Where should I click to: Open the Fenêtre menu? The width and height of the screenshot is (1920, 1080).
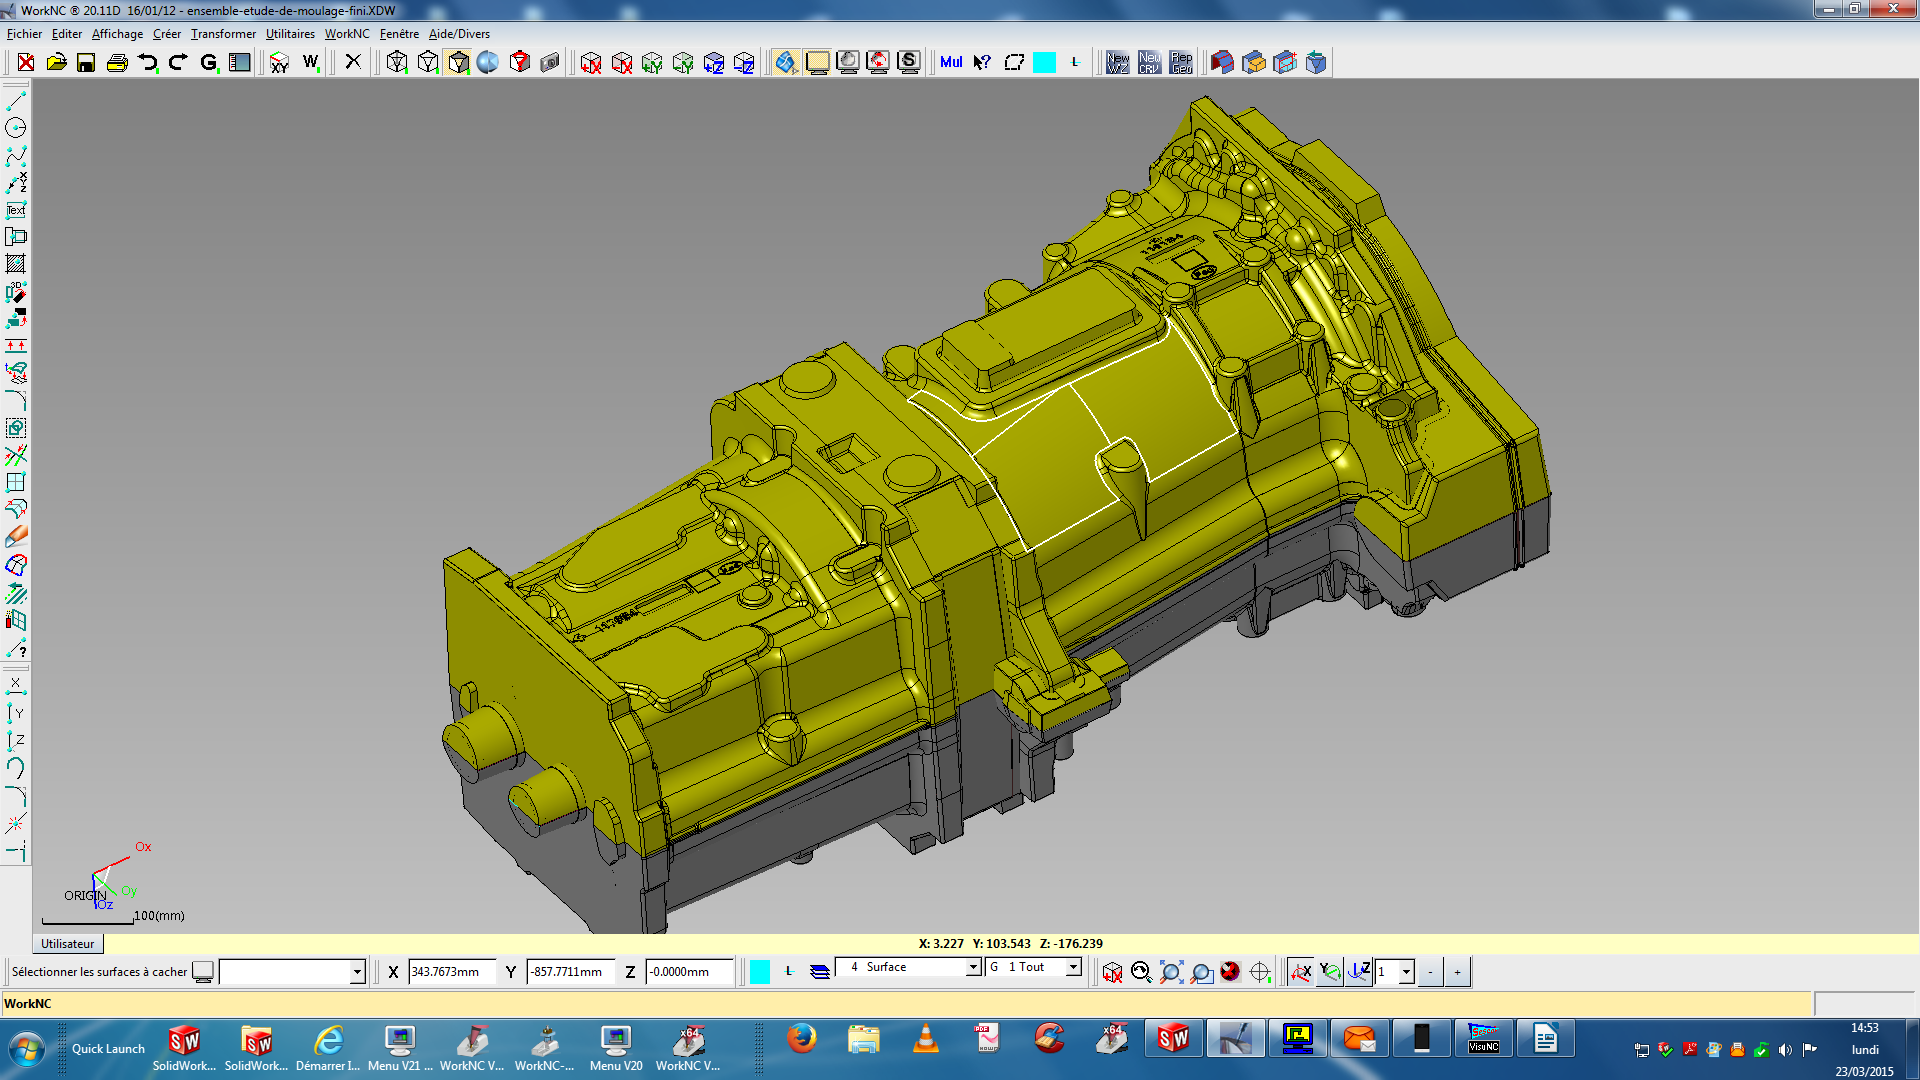(399, 34)
